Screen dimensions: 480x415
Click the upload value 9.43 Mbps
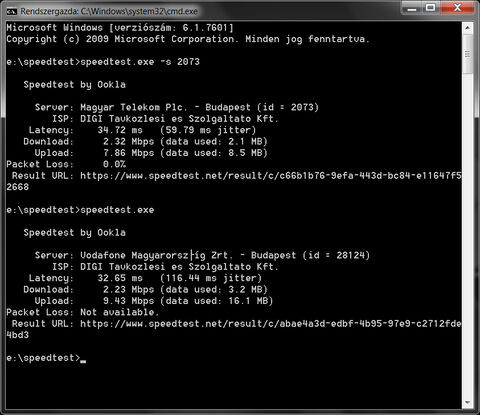(128, 301)
